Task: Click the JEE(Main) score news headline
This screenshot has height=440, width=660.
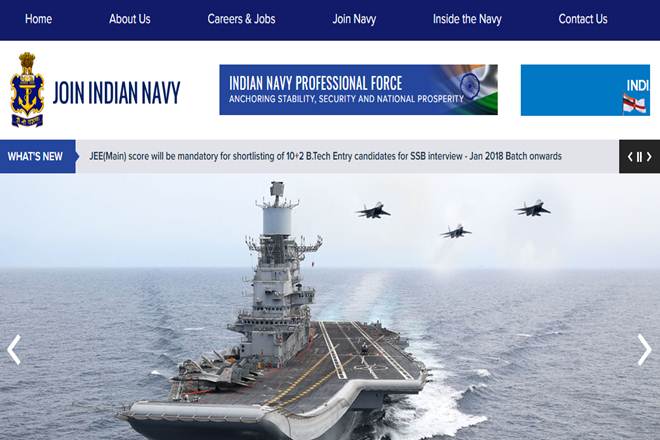Action: tap(325, 156)
